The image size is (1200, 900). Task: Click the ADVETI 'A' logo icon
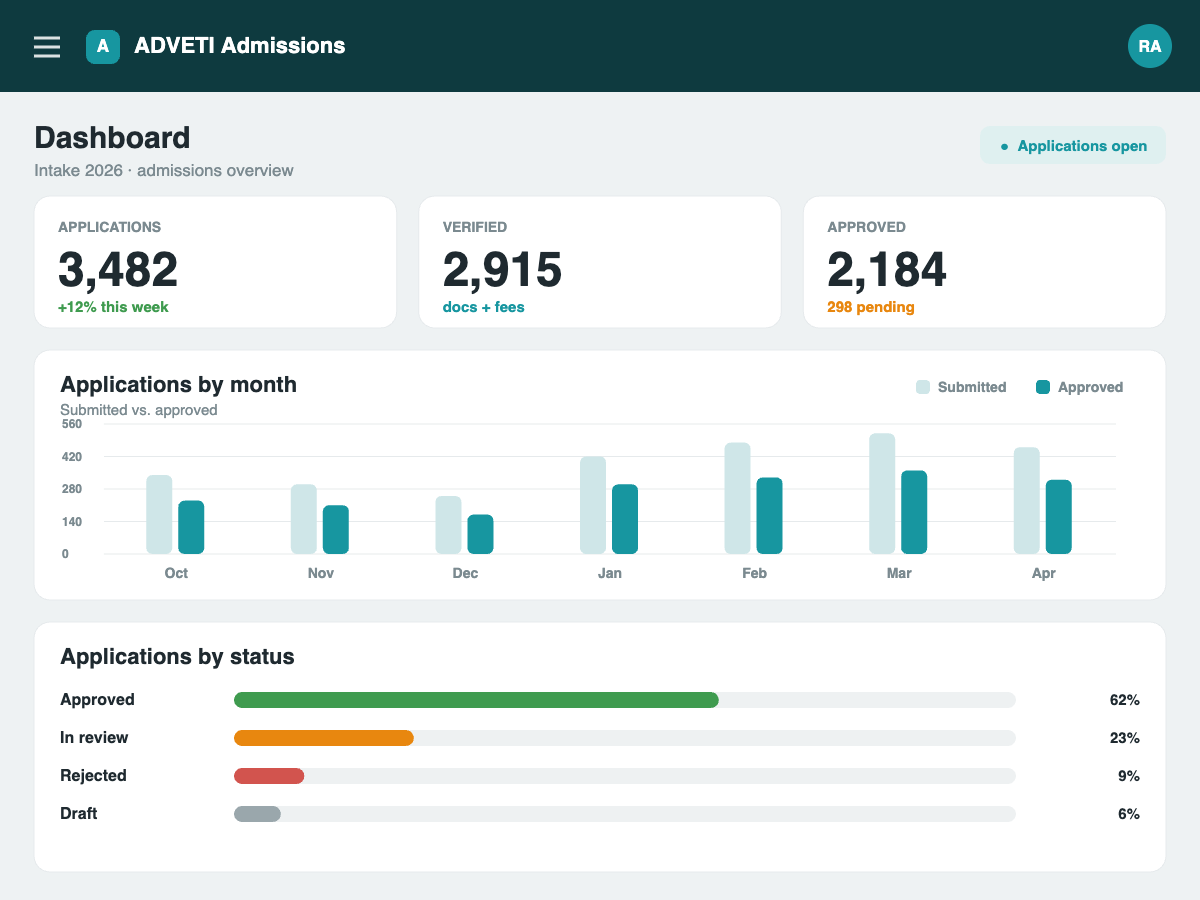pyautogui.click(x=103, y=46)
